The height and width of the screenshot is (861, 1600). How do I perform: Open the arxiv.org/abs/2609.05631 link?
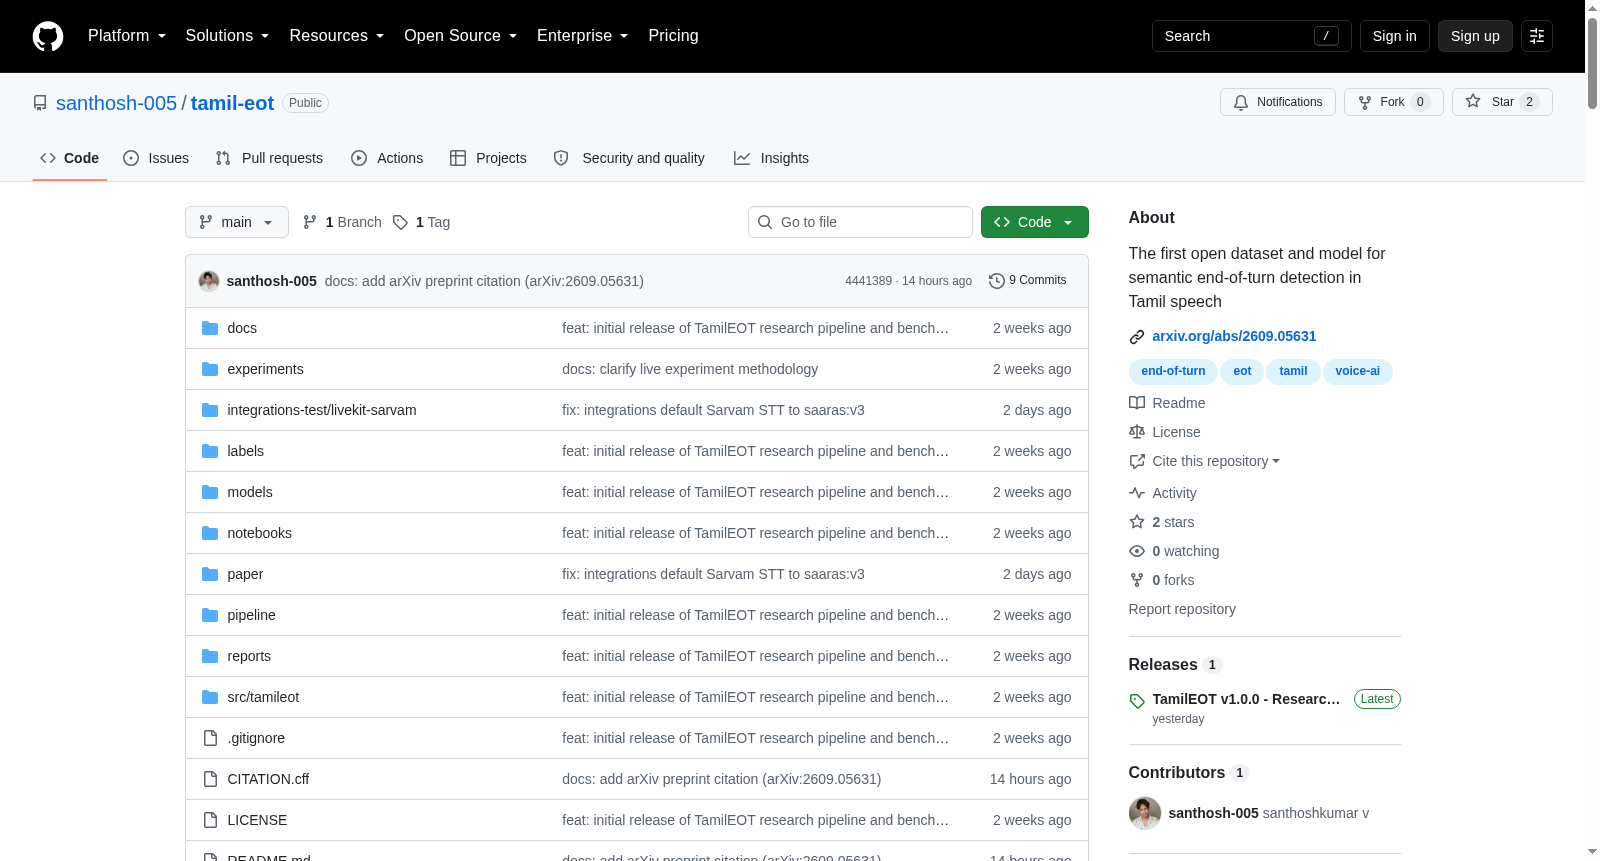click(x=1234, y=337)
